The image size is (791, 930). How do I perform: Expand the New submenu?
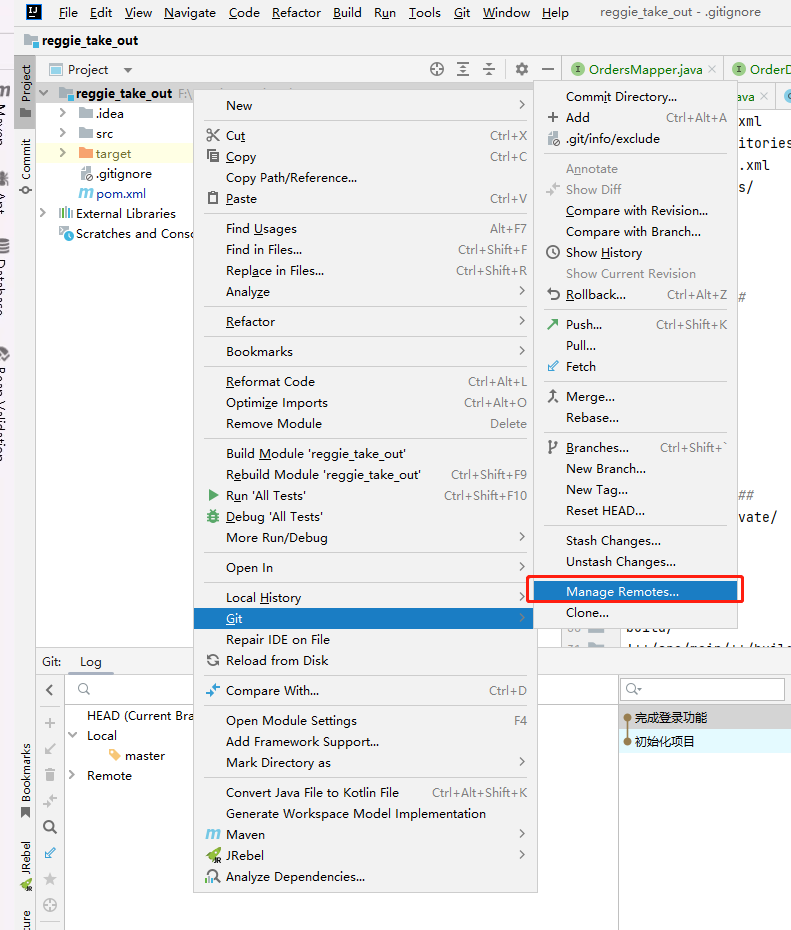coord(365,106)
